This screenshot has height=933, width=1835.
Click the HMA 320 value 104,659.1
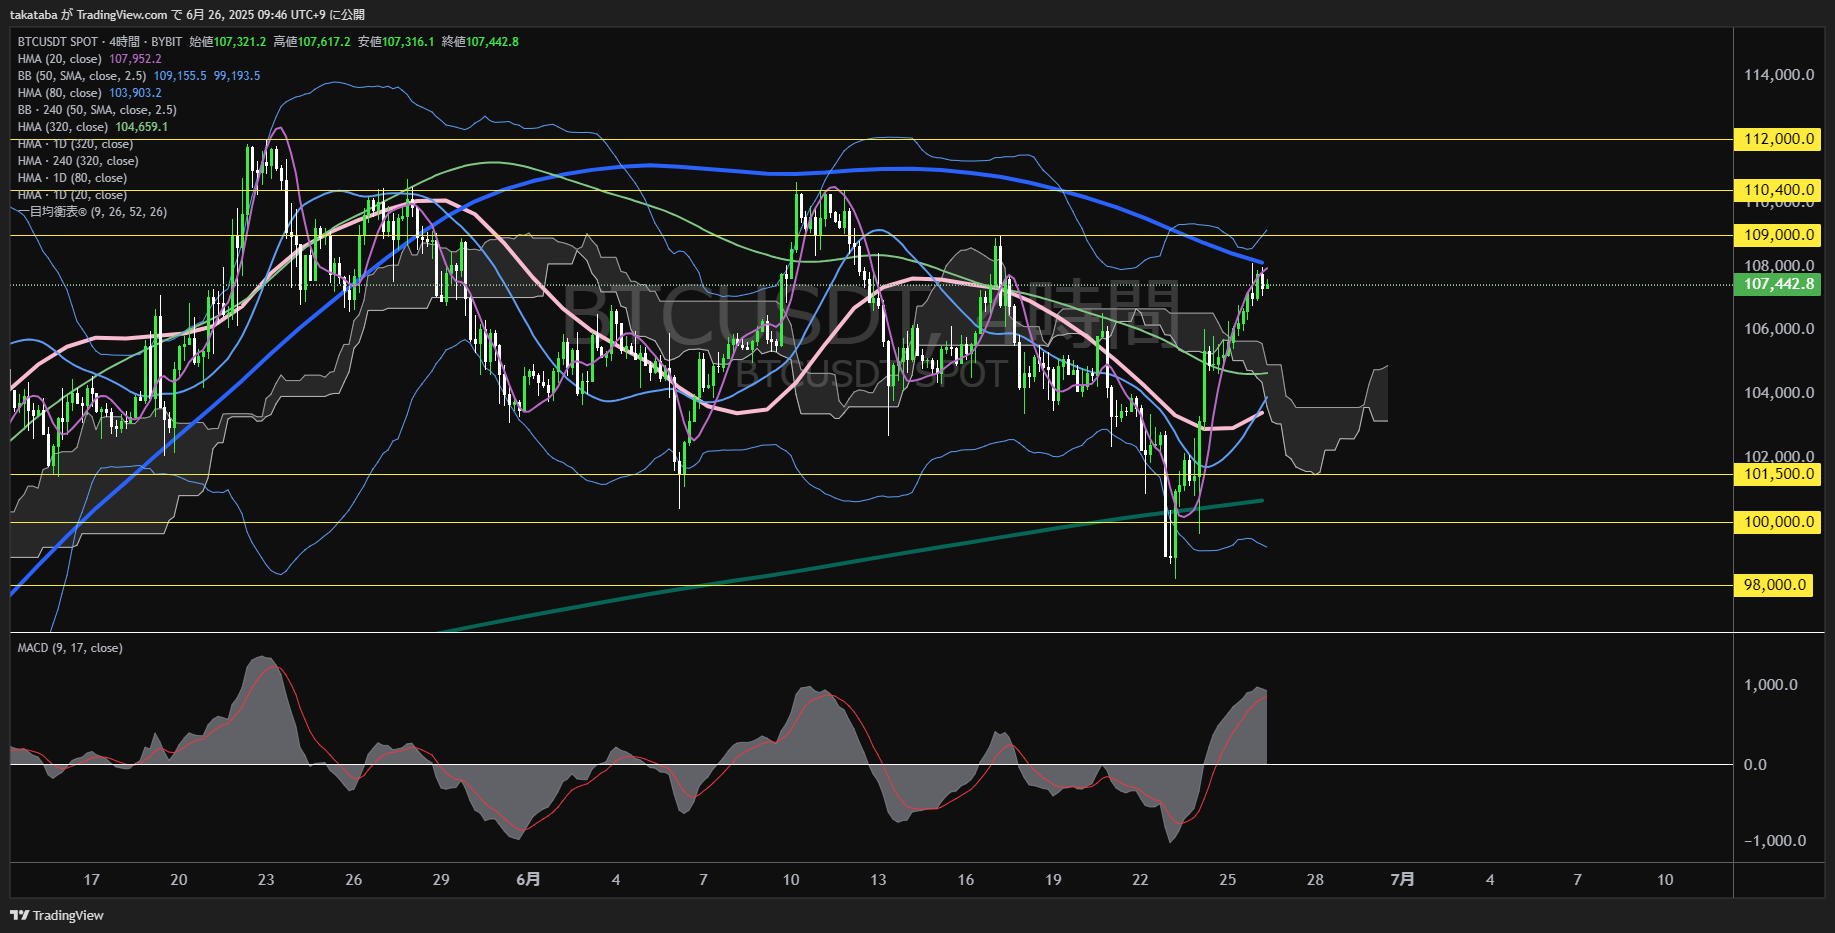(142, 127)
